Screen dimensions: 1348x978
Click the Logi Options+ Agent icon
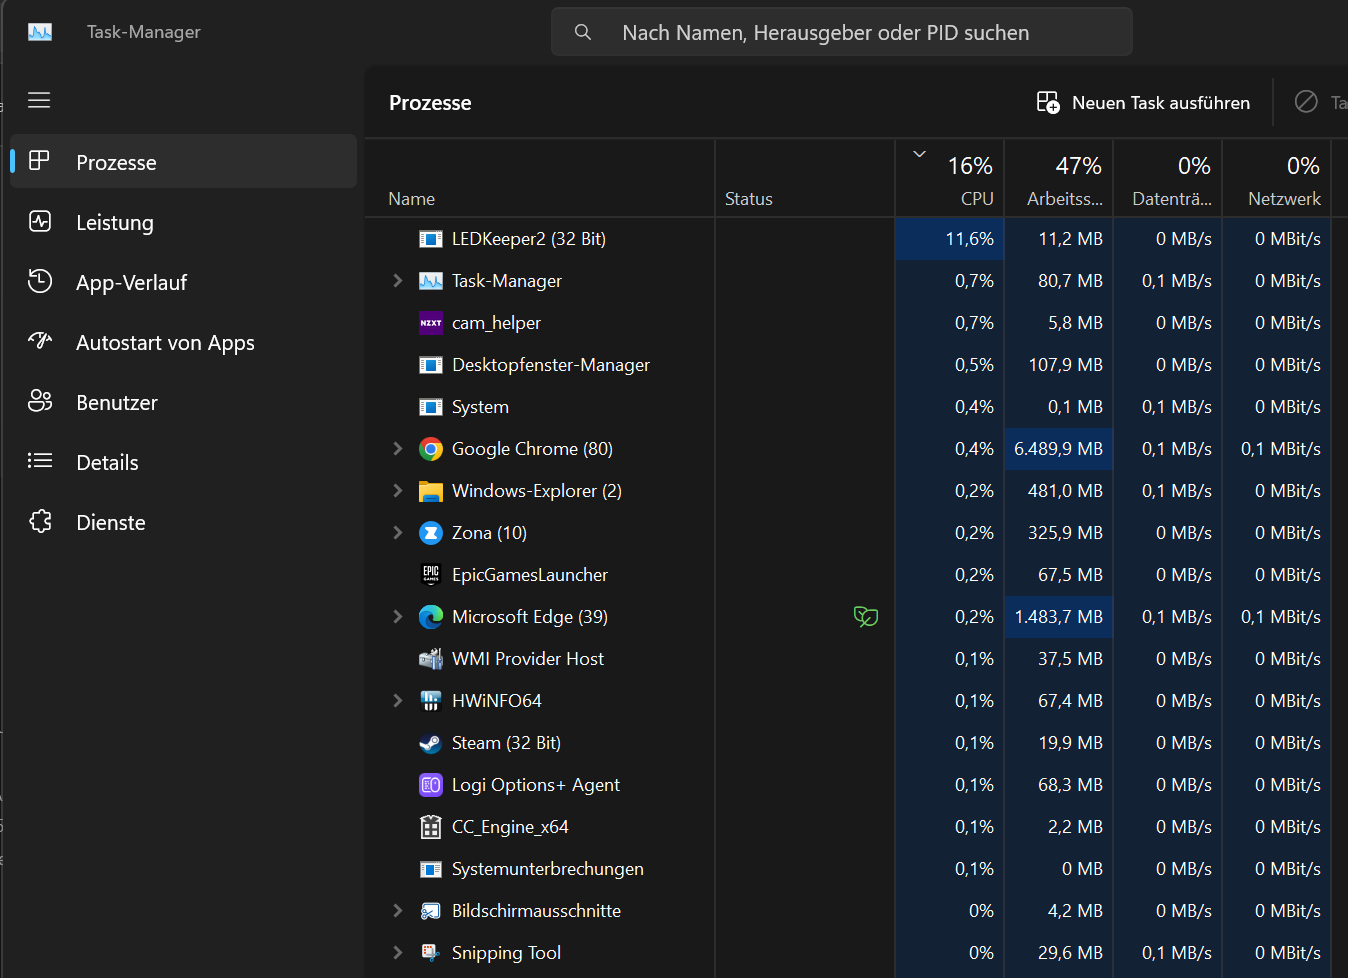coord(431,785)
